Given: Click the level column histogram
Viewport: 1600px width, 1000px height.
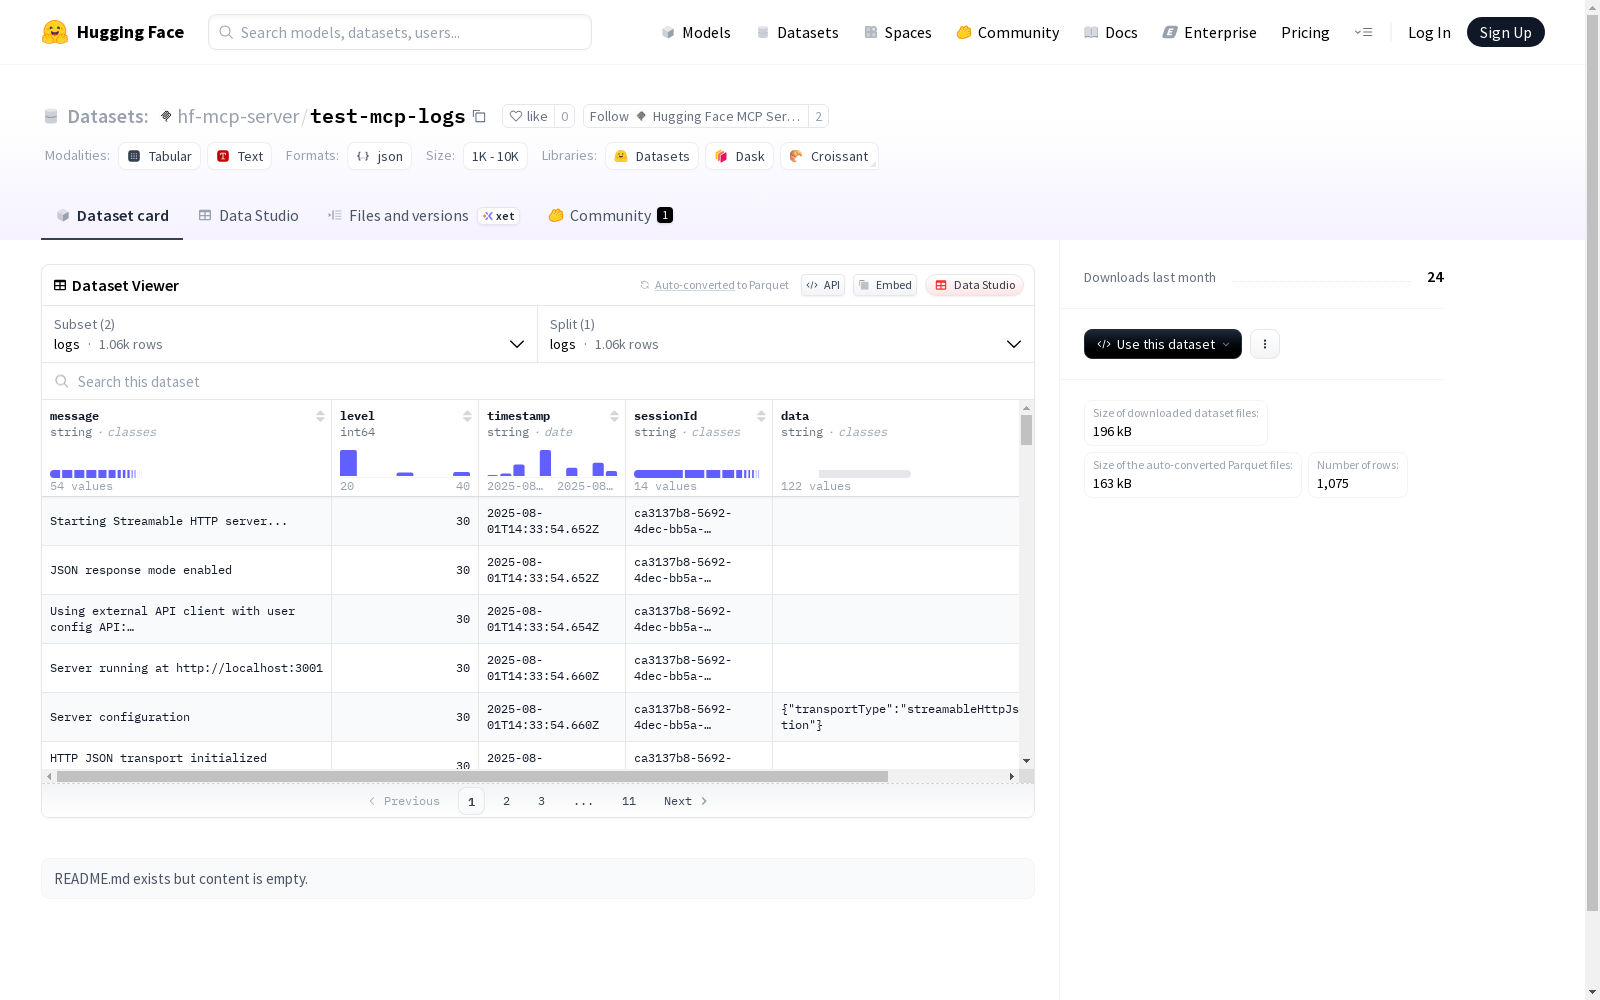Looking at the screenshot, I should [405, 463].
